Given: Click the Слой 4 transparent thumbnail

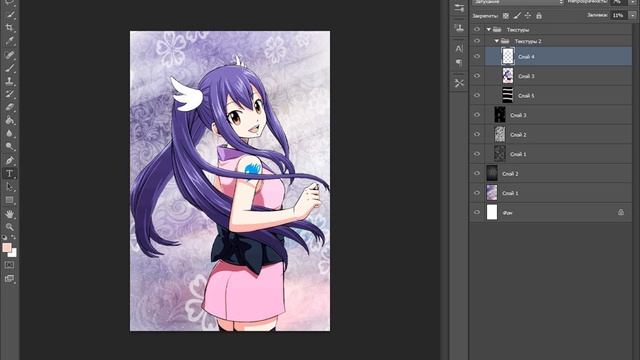Looking at the screenshot, I should pyautogui.click(x=508, y=56).
